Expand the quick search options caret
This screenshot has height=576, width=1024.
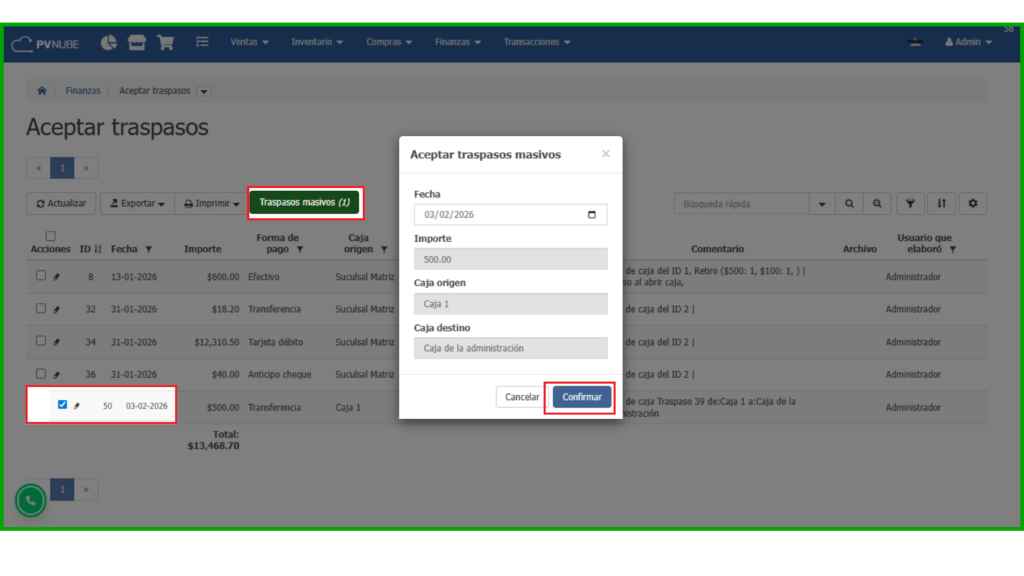coord(822,204)
